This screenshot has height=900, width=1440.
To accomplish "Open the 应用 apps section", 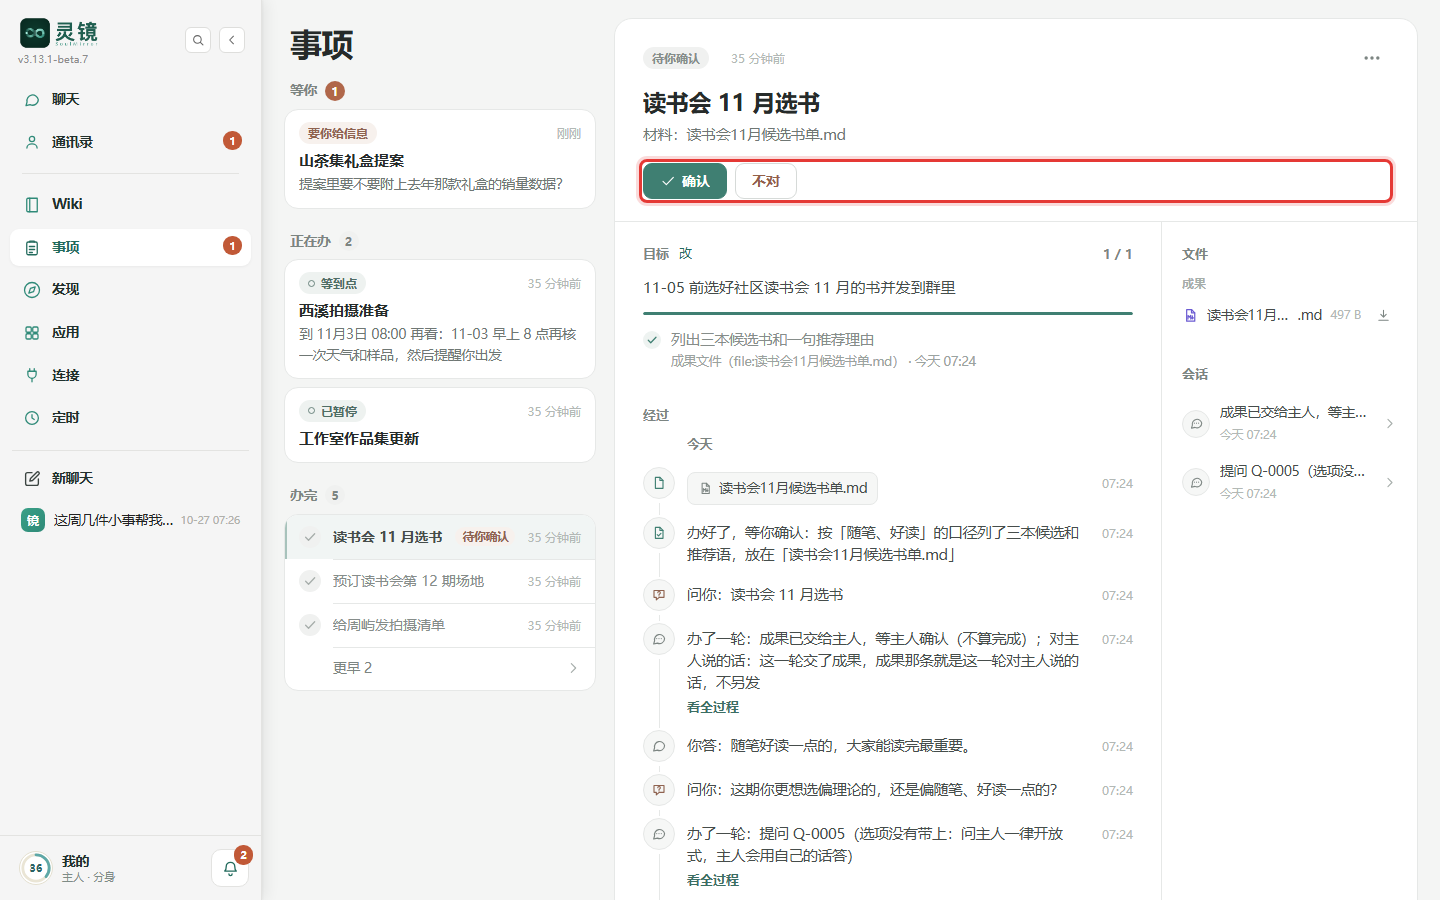I will point(130,332).
